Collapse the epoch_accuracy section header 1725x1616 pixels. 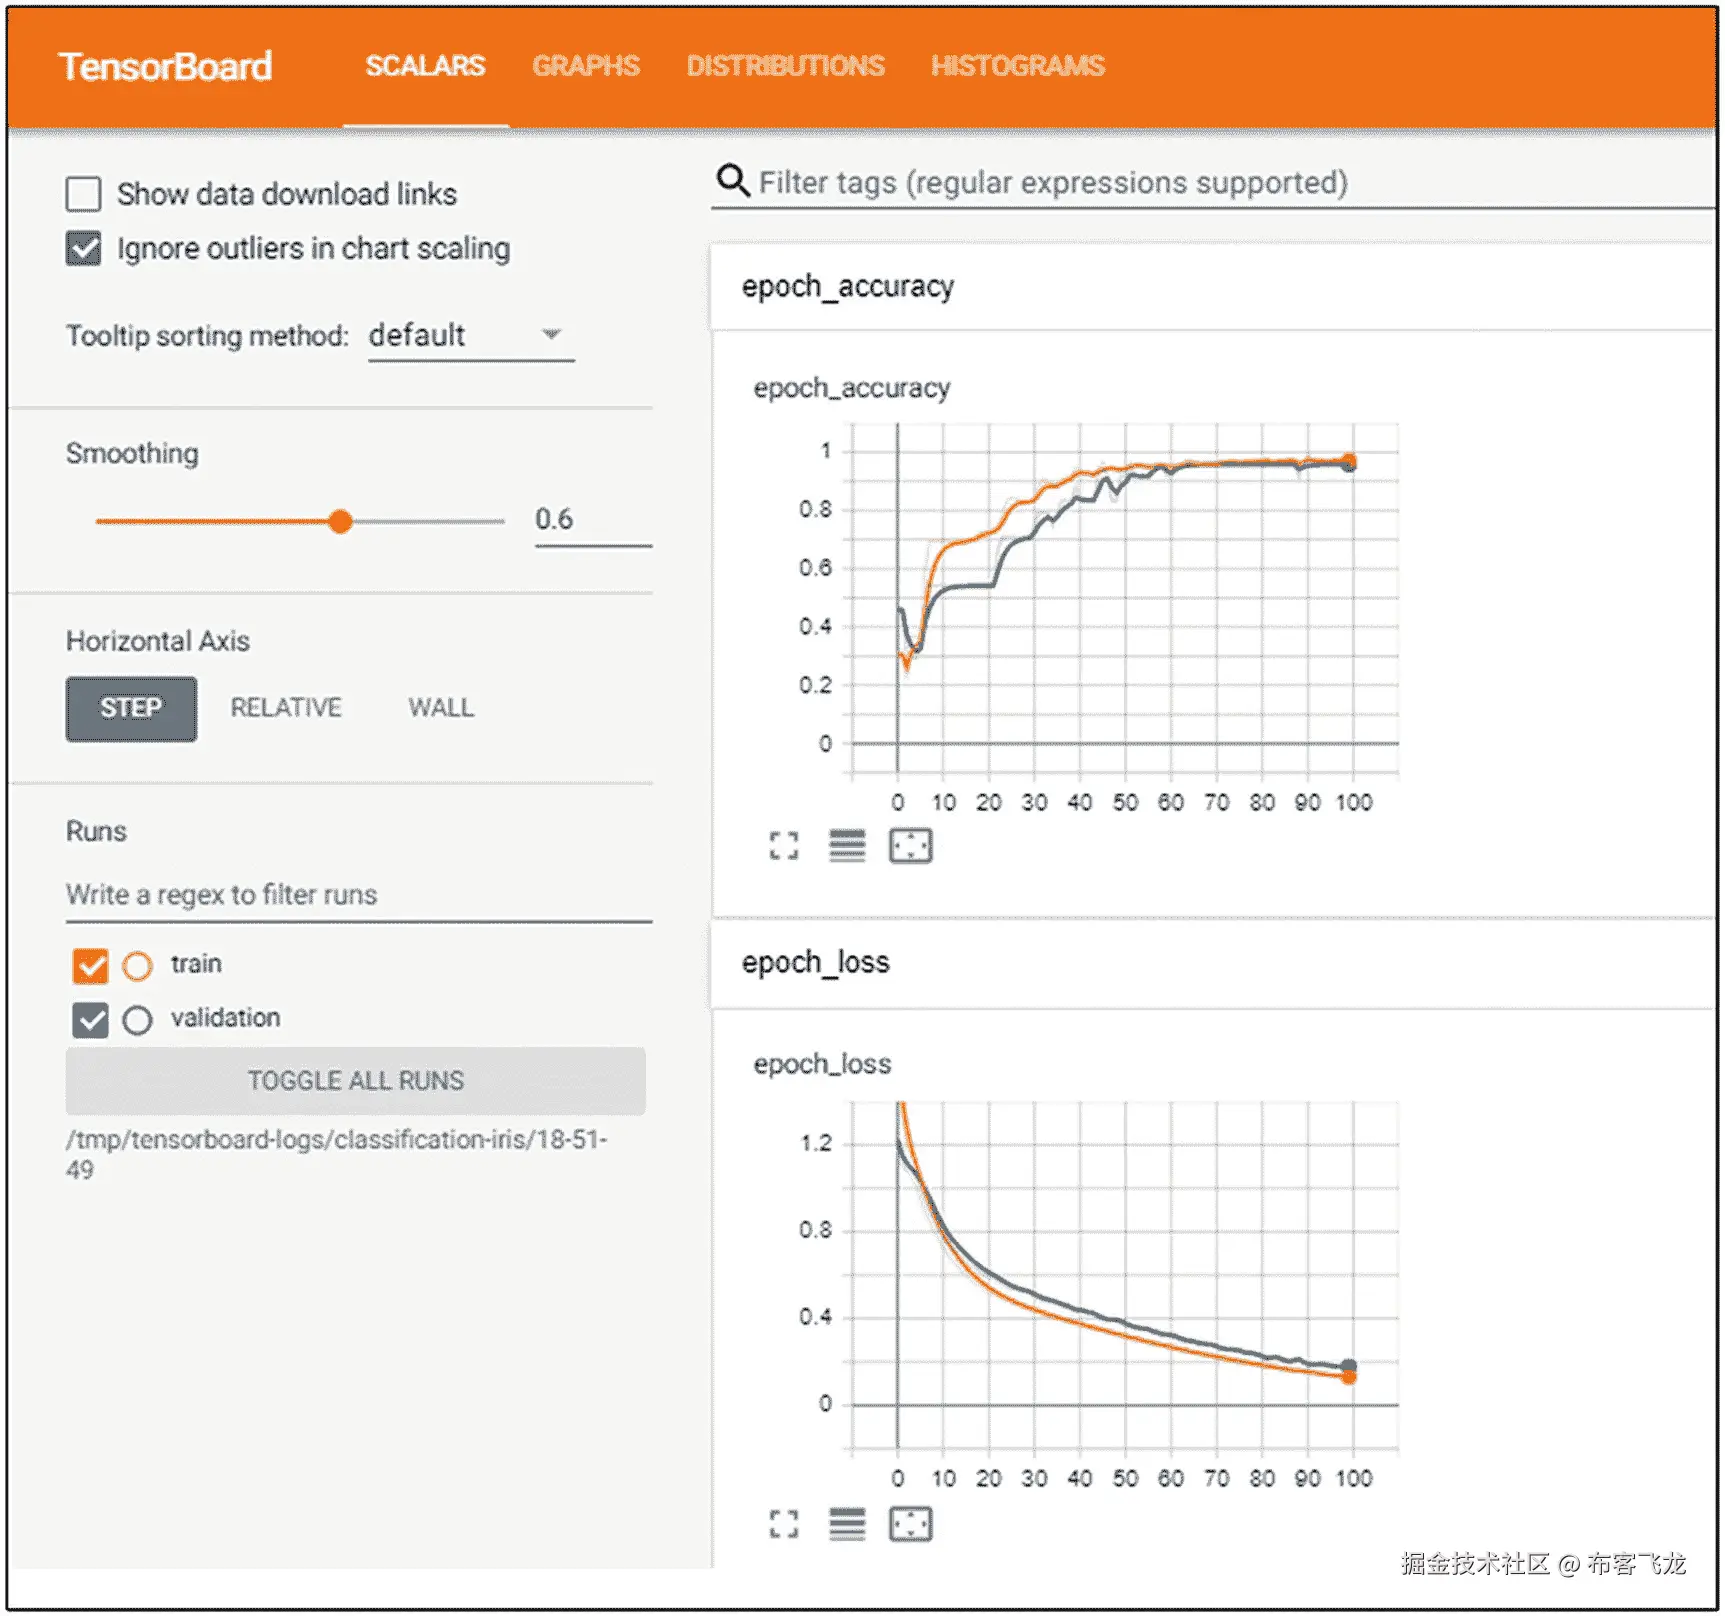[x=1212, y=287]
